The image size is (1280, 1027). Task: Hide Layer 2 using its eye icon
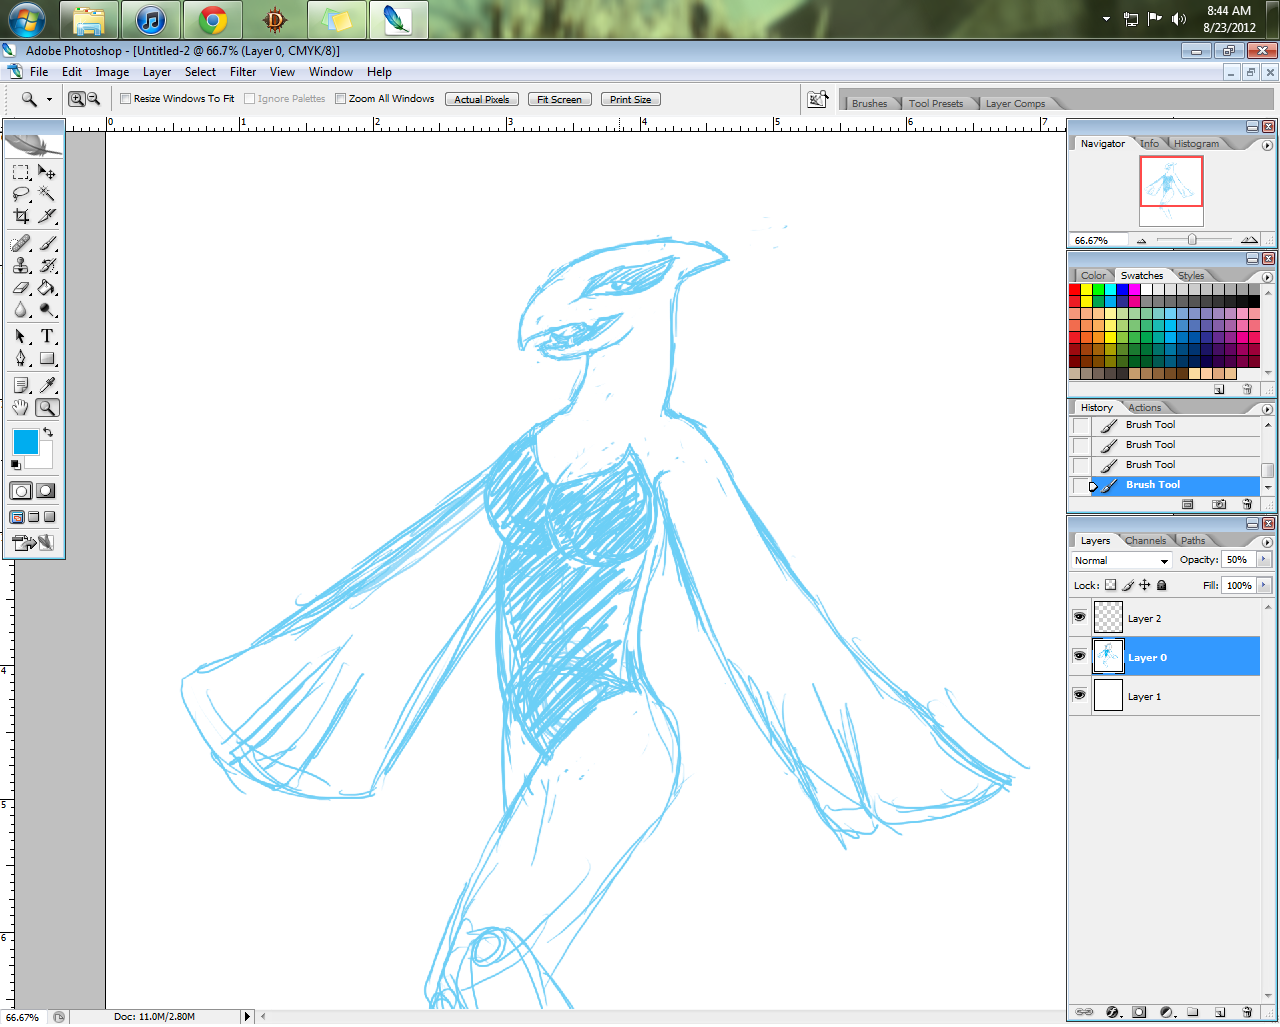[x=1080, y=618]
